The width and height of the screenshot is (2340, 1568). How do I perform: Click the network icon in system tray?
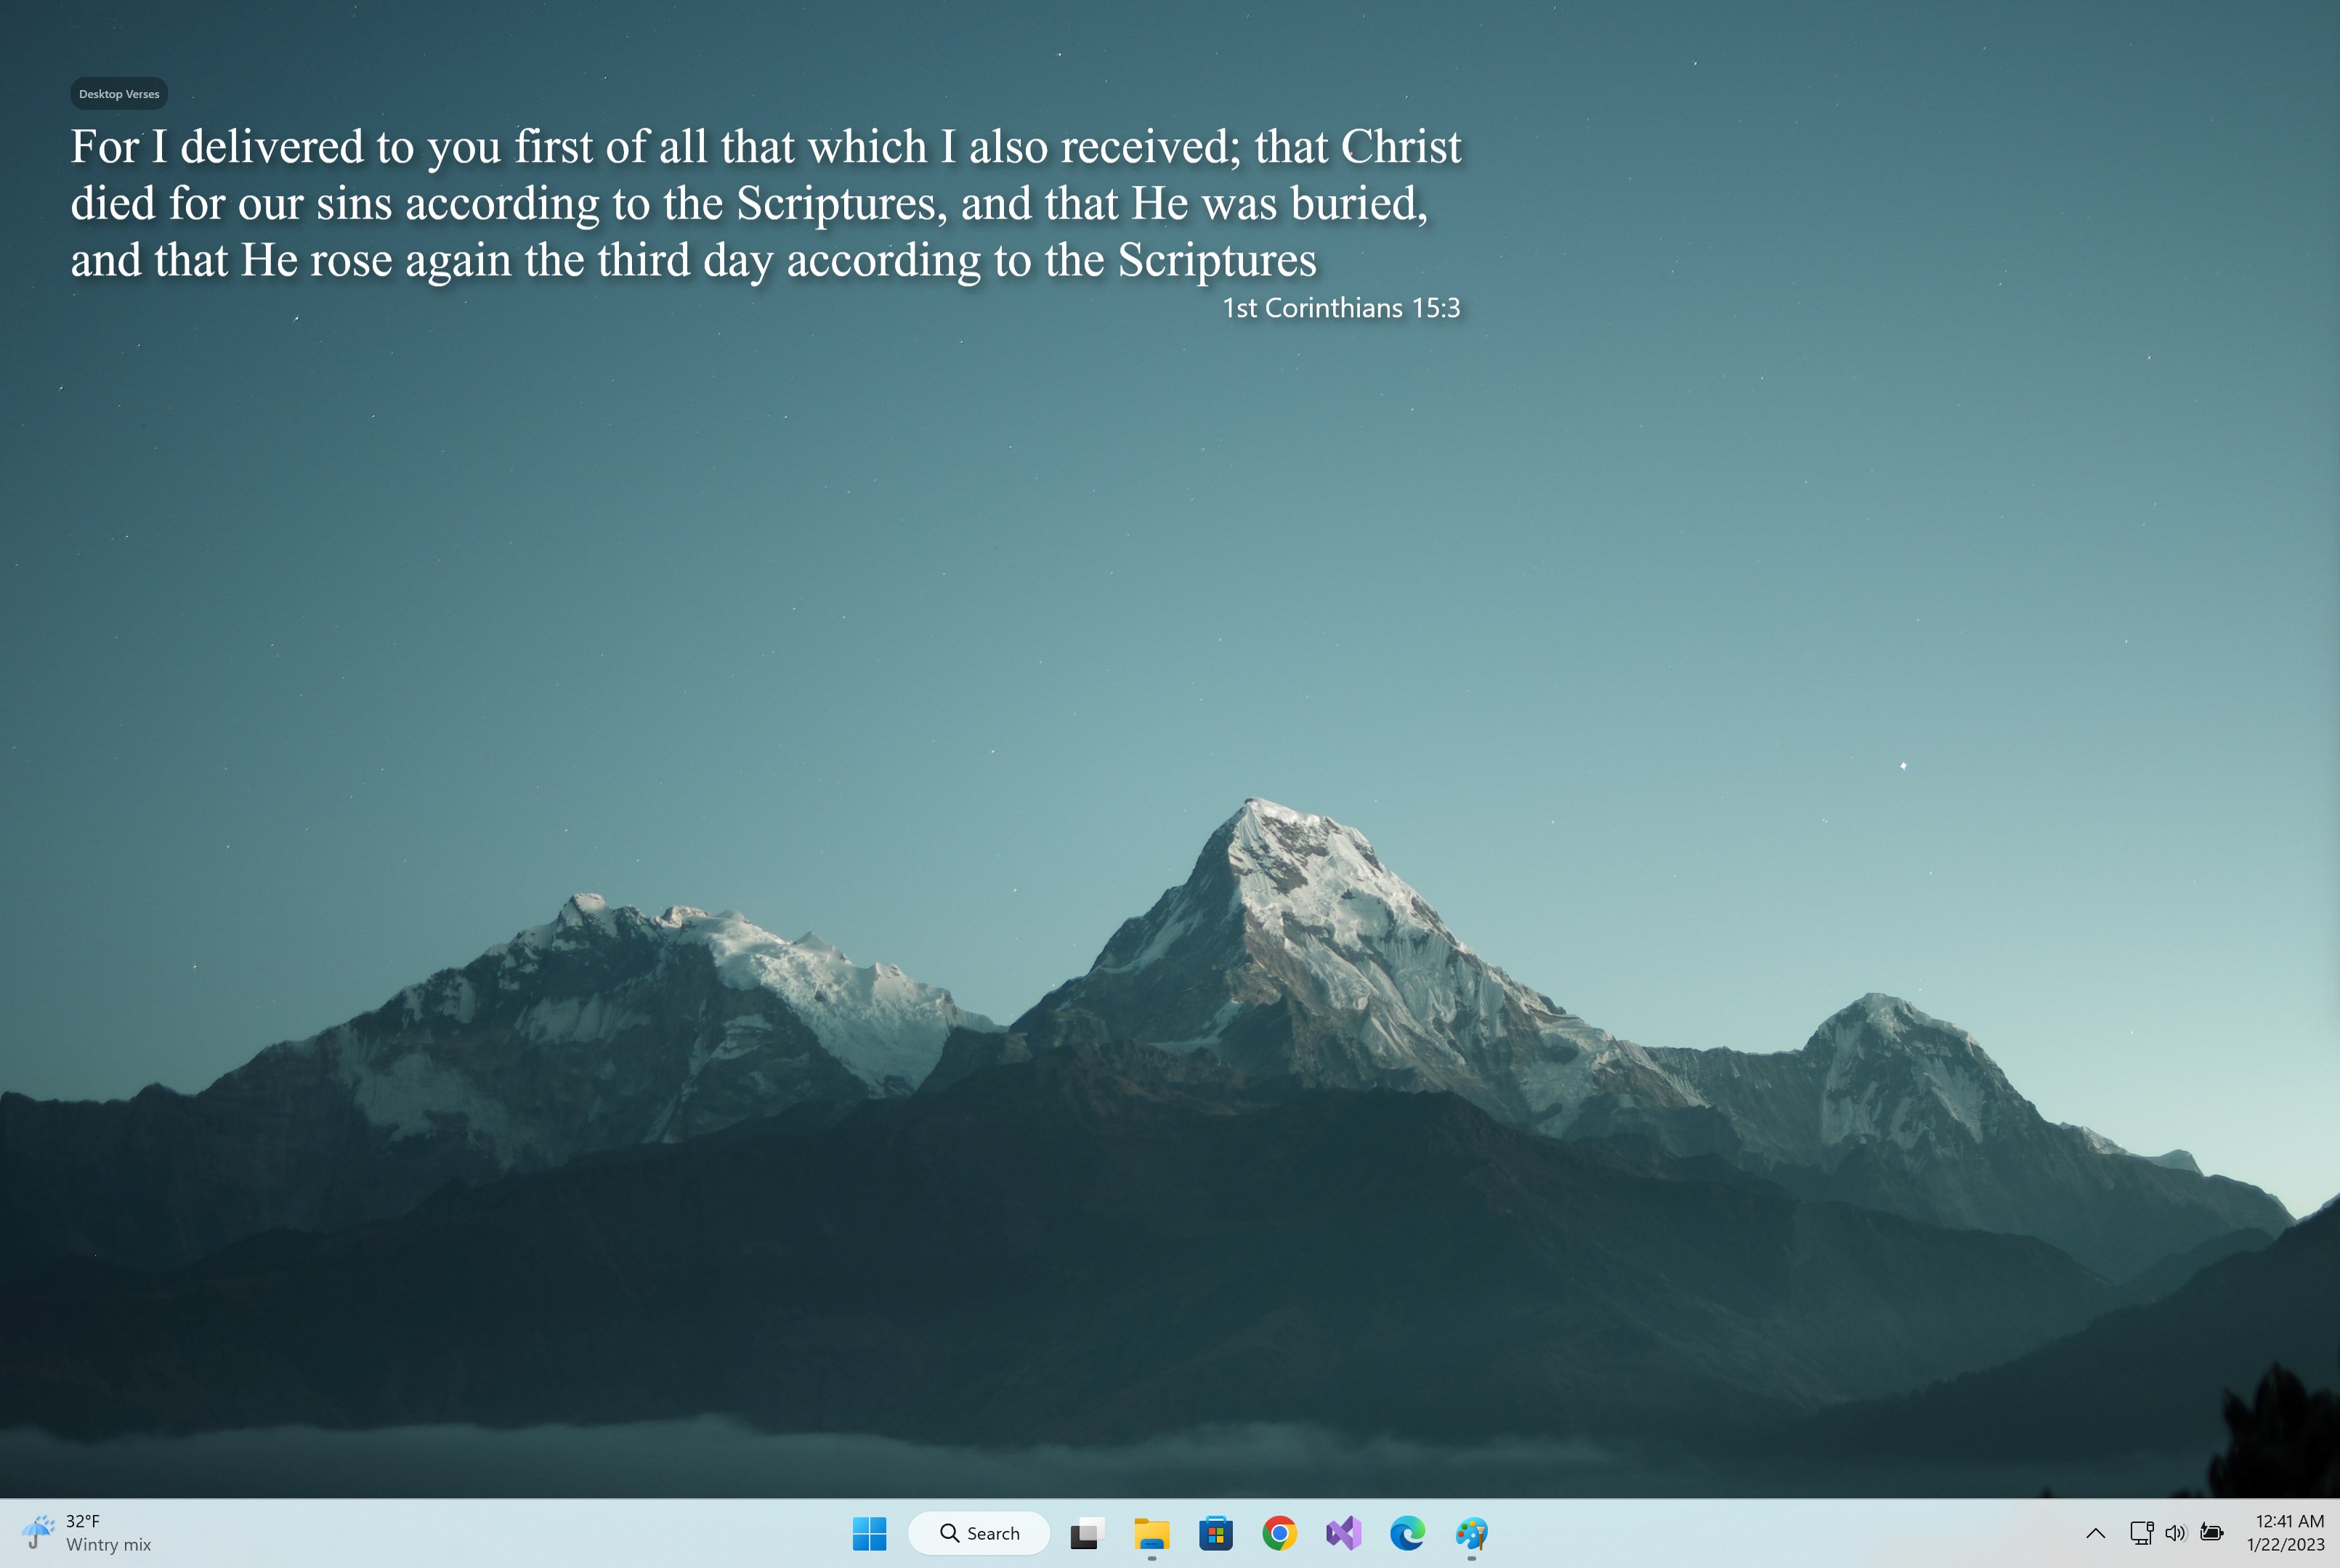click(2142, 1532)
